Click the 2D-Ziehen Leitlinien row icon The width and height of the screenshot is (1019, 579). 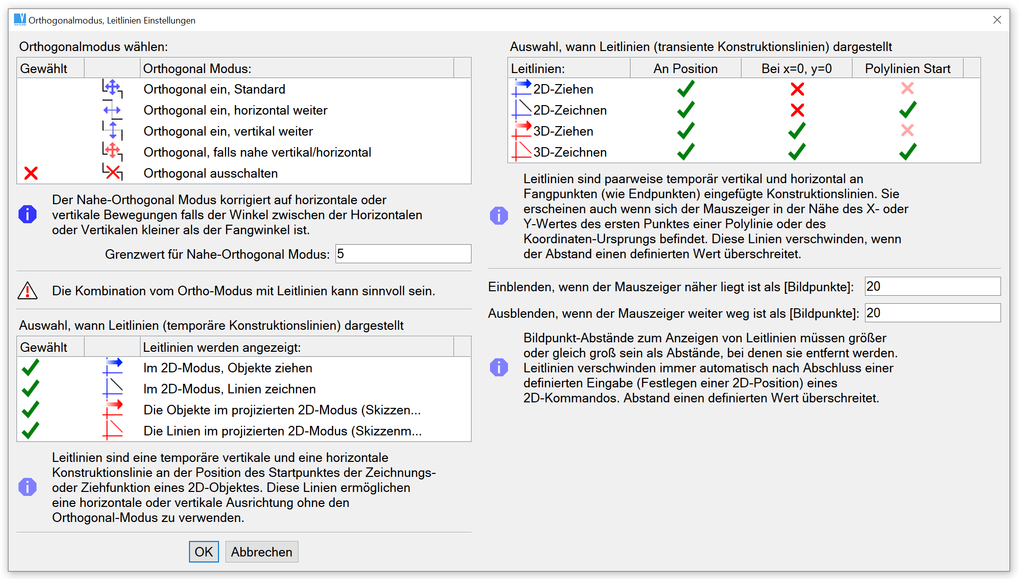(521, 89)
